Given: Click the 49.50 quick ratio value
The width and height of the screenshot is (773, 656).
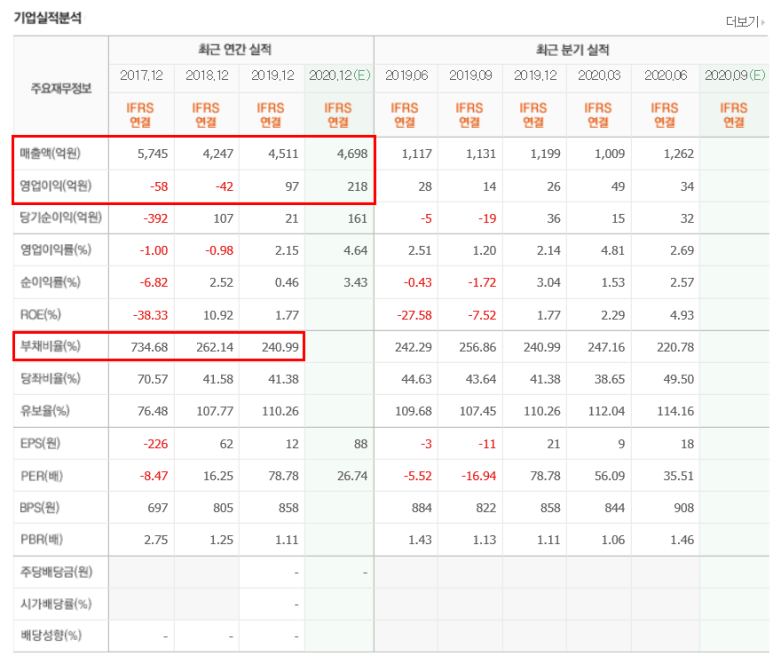Looking at the screenshot, I should click(678, 380).
